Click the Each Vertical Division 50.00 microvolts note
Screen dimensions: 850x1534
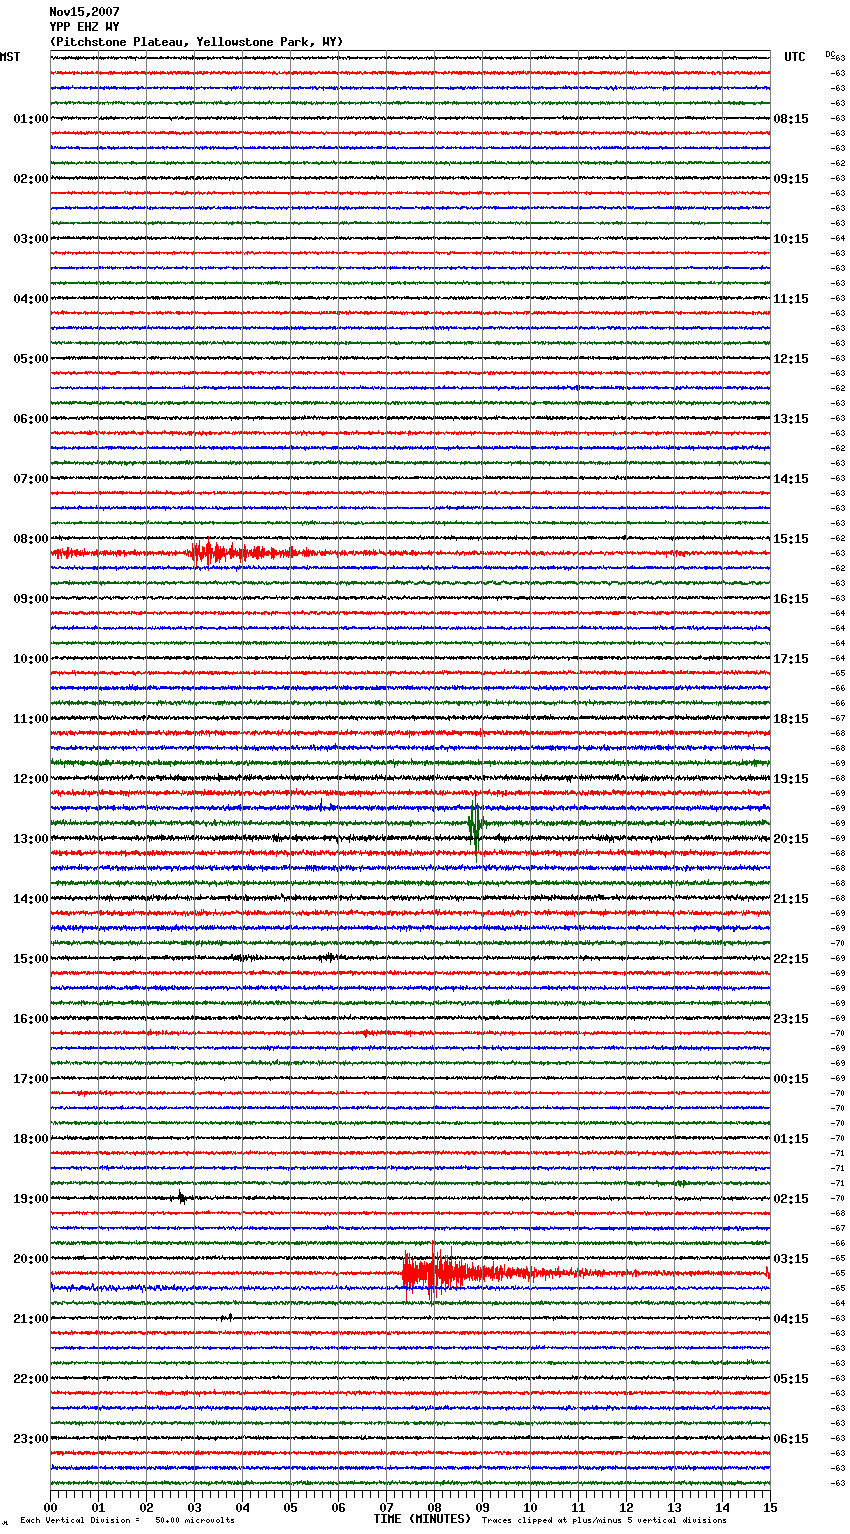[127, 1520]
